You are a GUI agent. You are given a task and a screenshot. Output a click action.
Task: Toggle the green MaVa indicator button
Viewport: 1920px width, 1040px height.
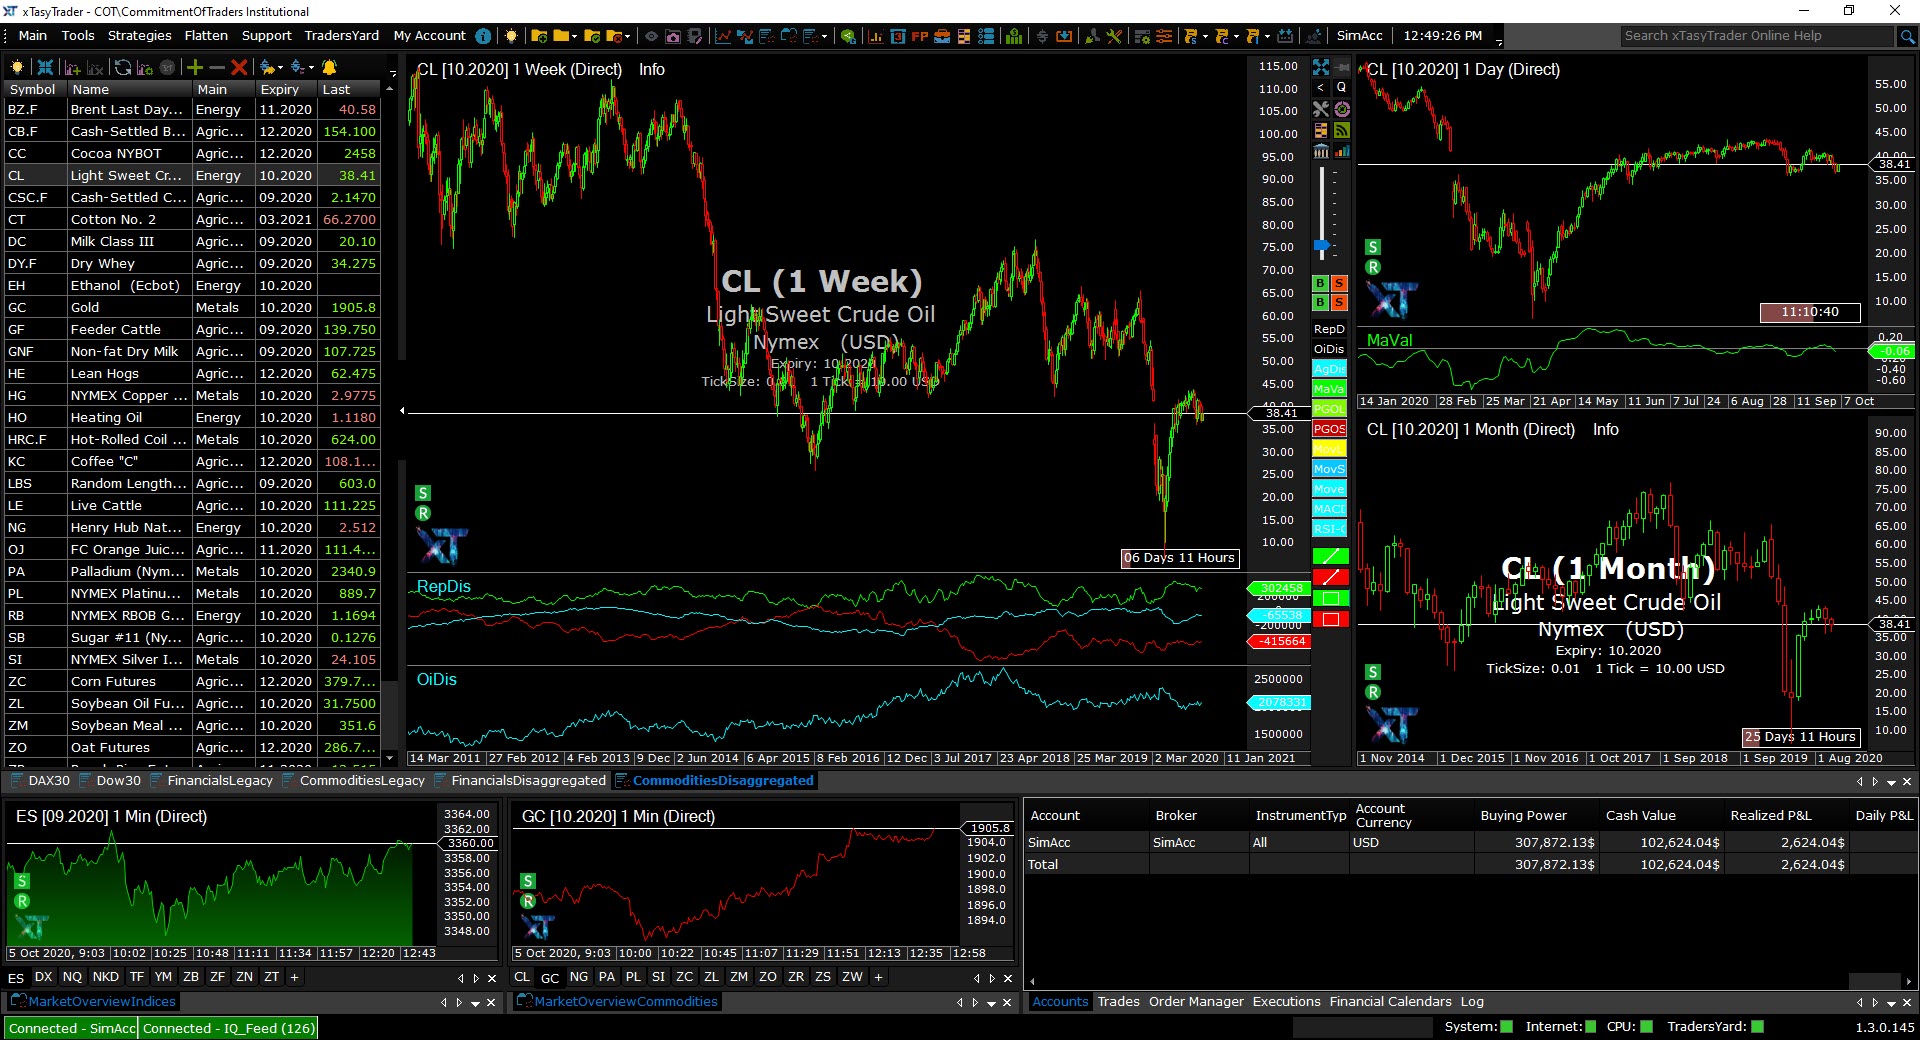[1329, 389]
